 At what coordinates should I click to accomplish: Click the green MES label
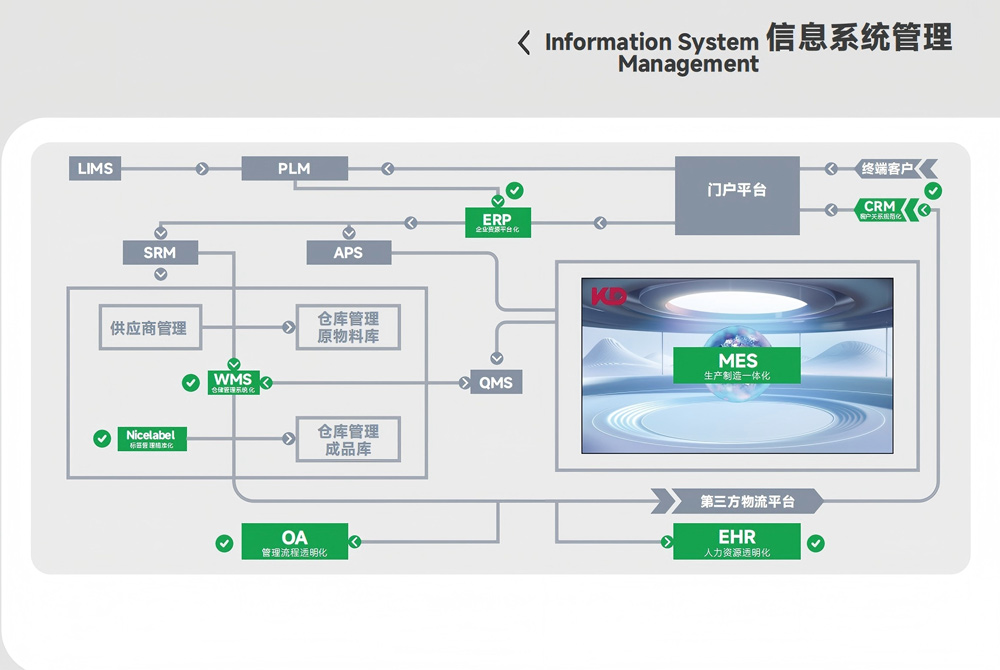point(737,365)
